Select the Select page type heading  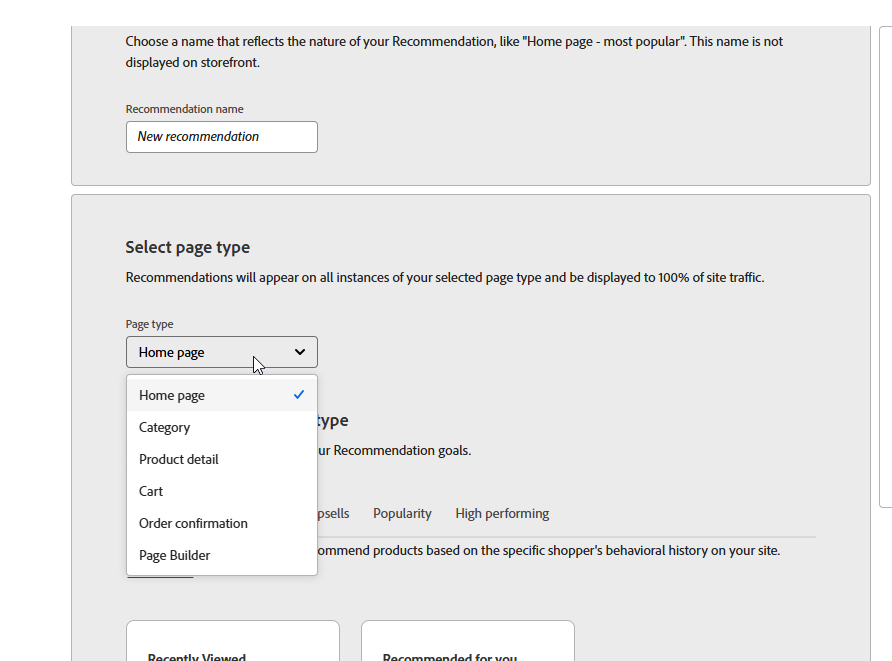click(186, 247)
